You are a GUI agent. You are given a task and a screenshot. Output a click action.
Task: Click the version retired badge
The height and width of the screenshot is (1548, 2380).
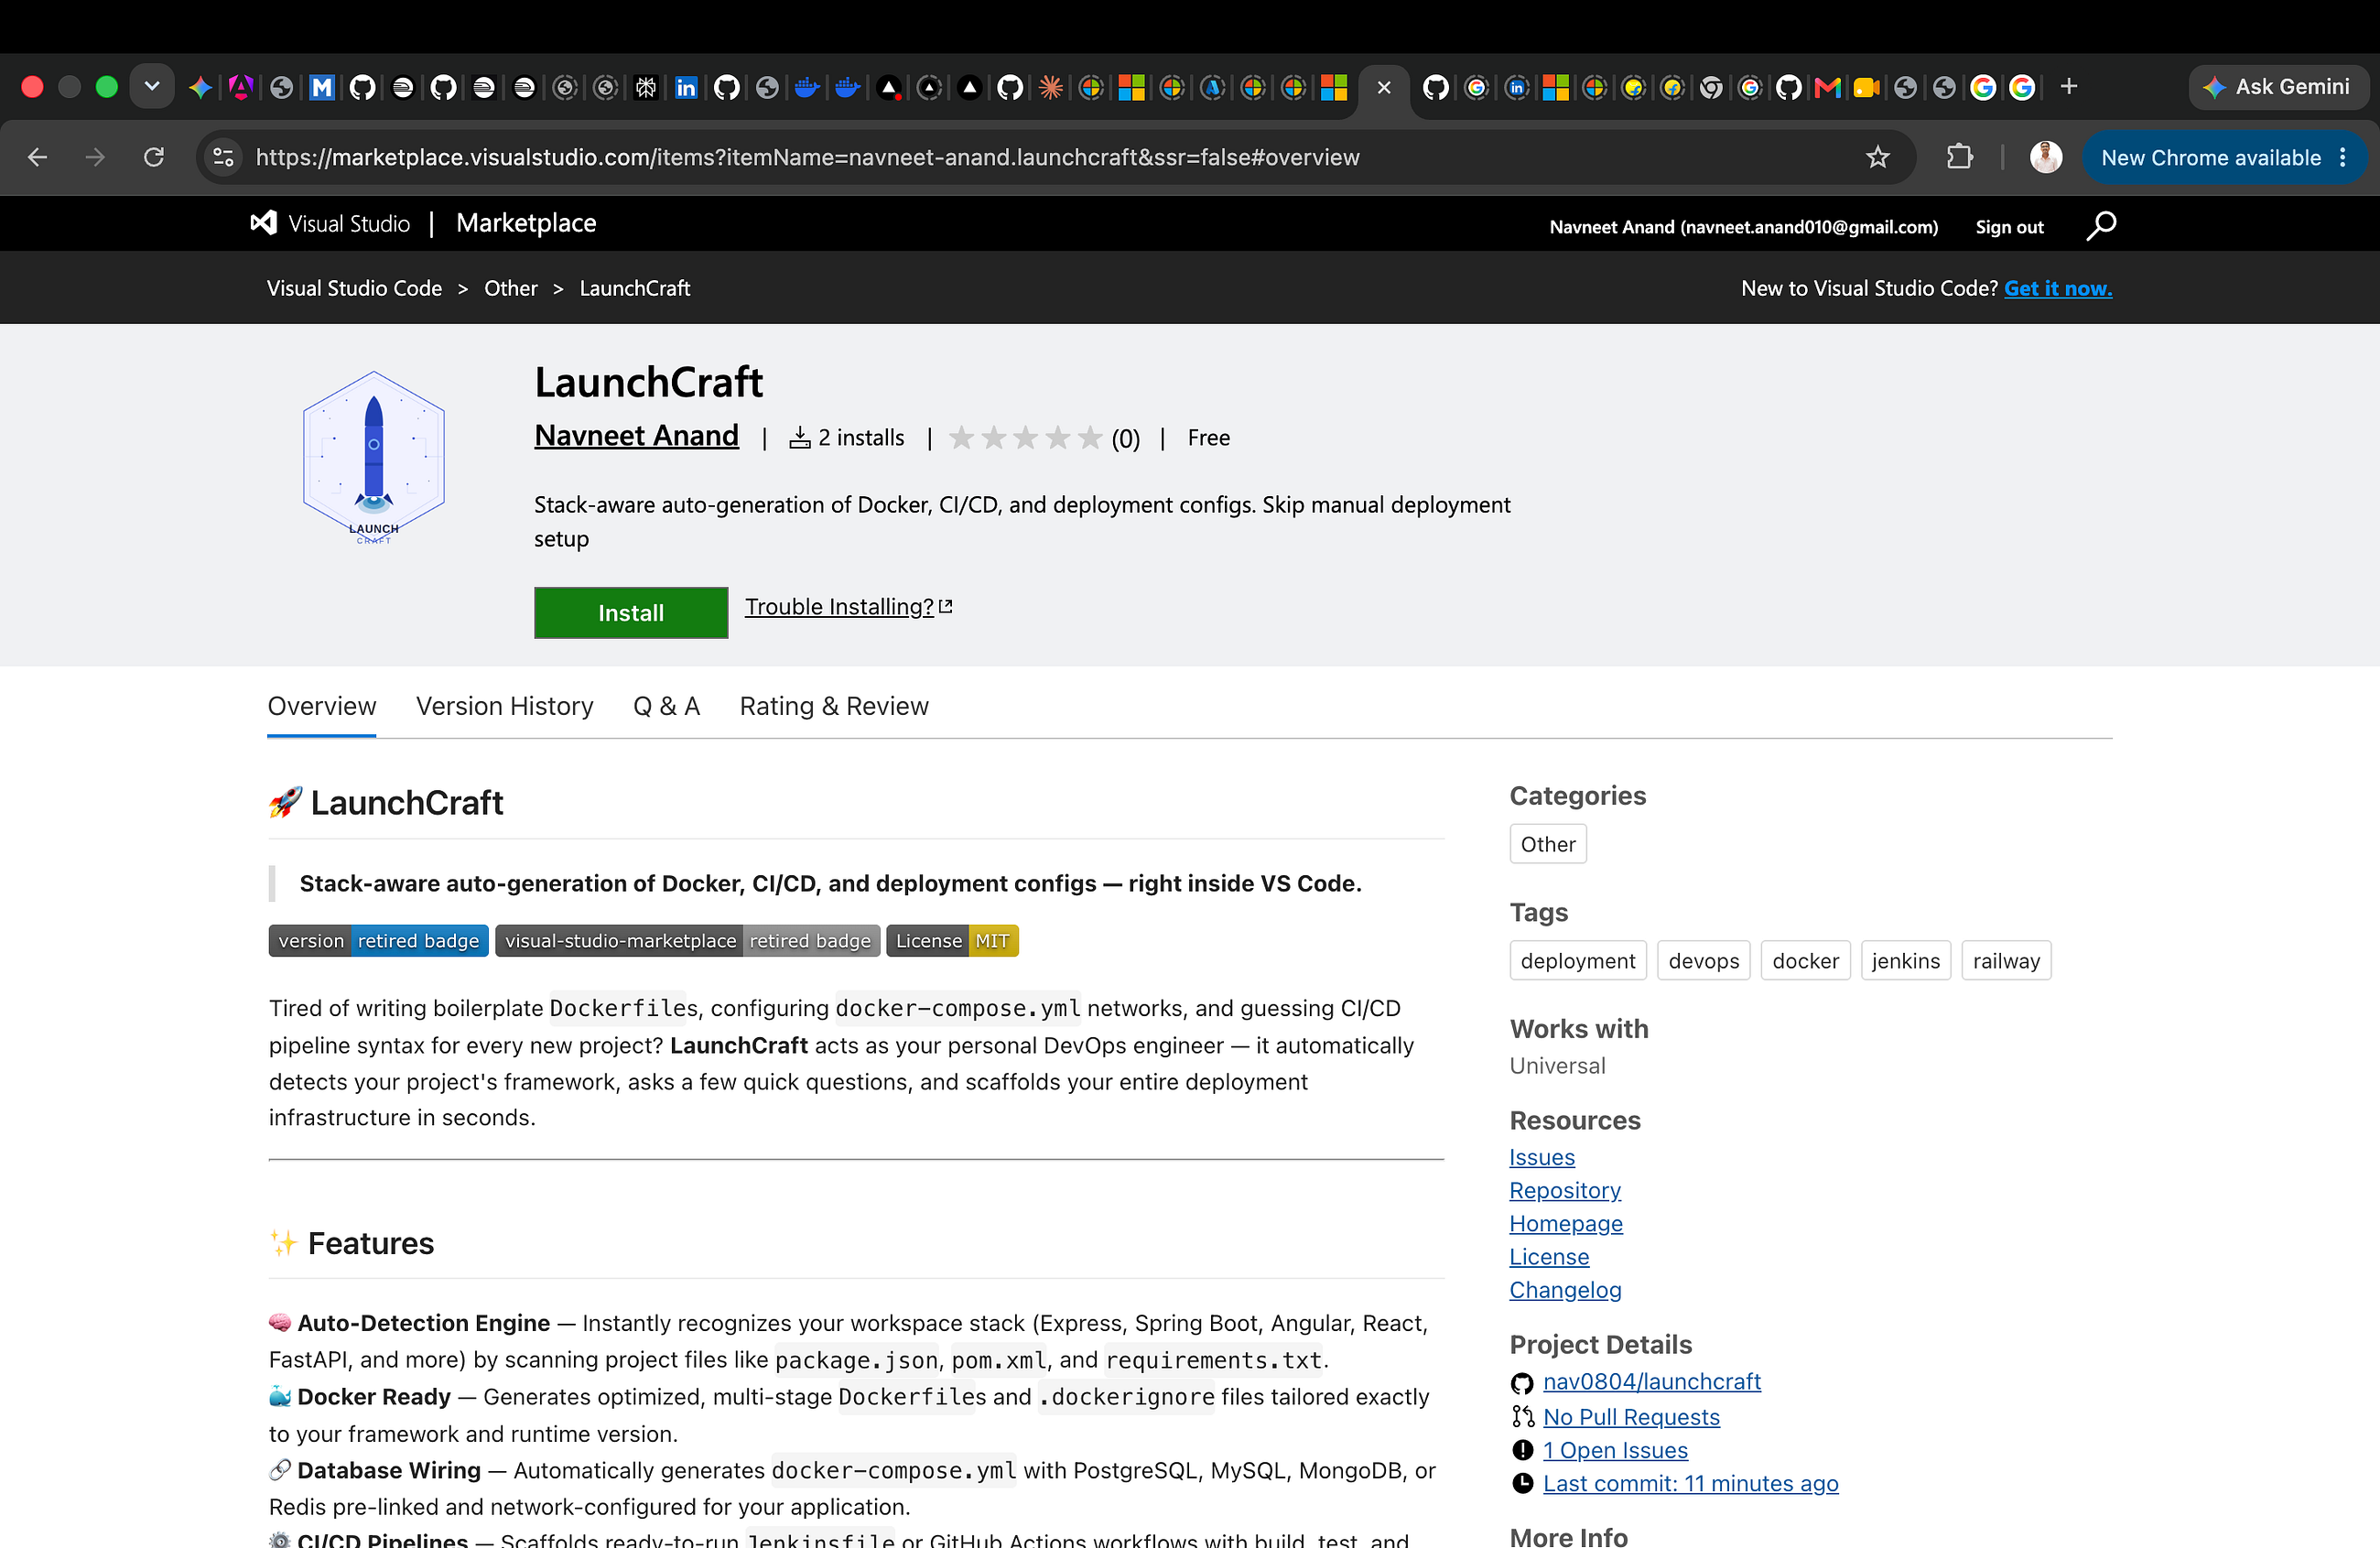(379, 941)
